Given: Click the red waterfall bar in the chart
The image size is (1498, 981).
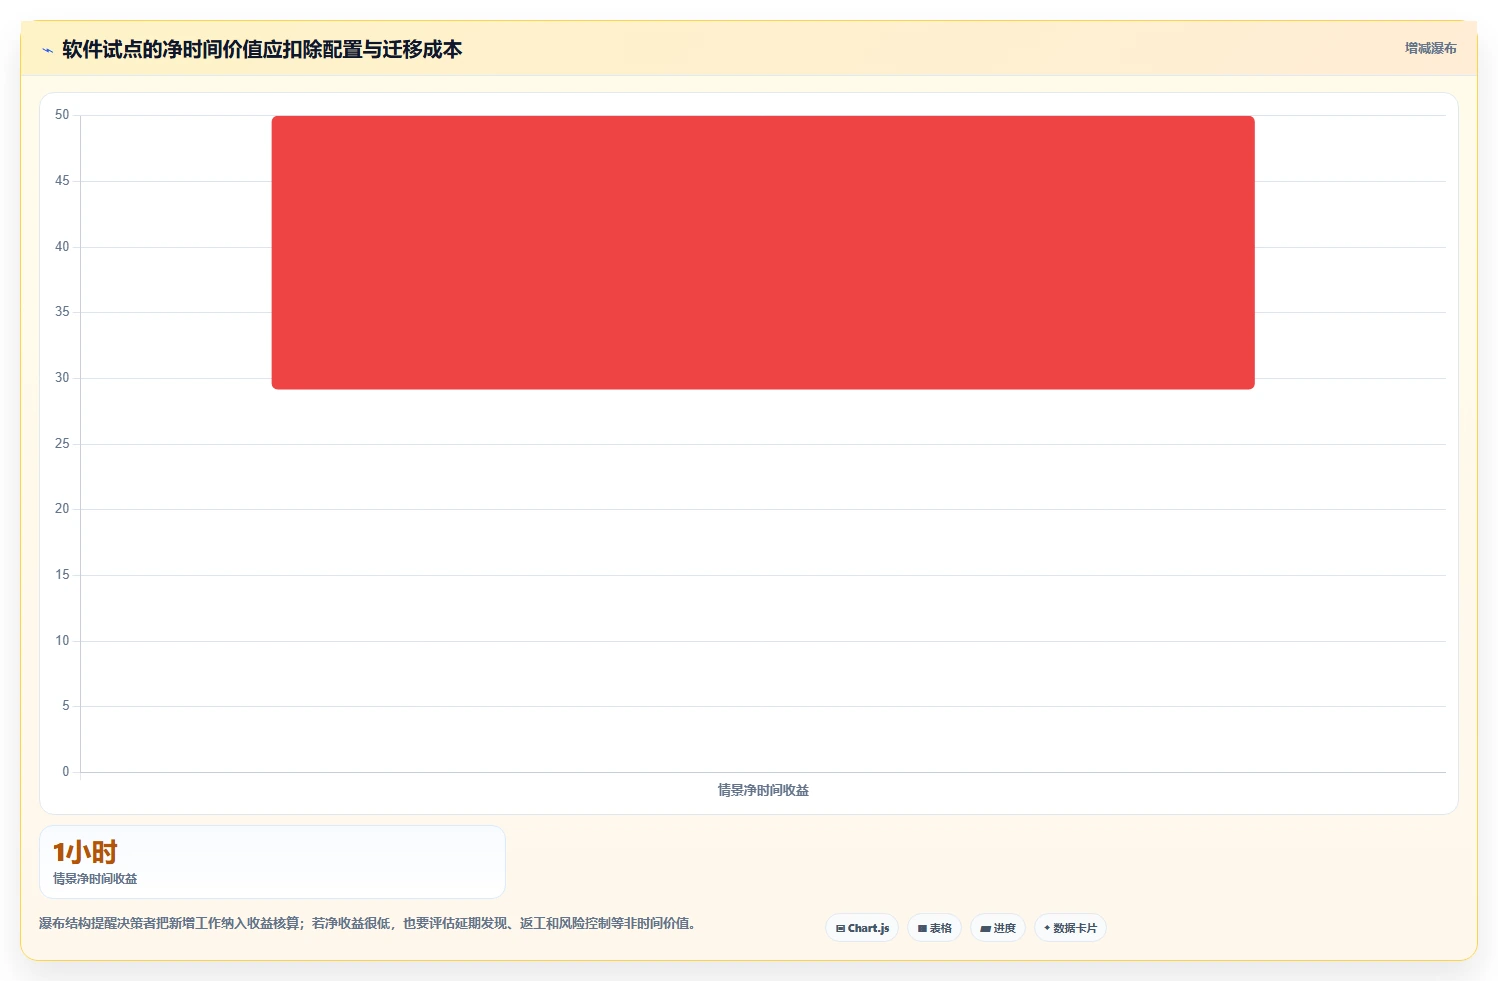Looking at the screenshot, I should (x=763, y=252).
